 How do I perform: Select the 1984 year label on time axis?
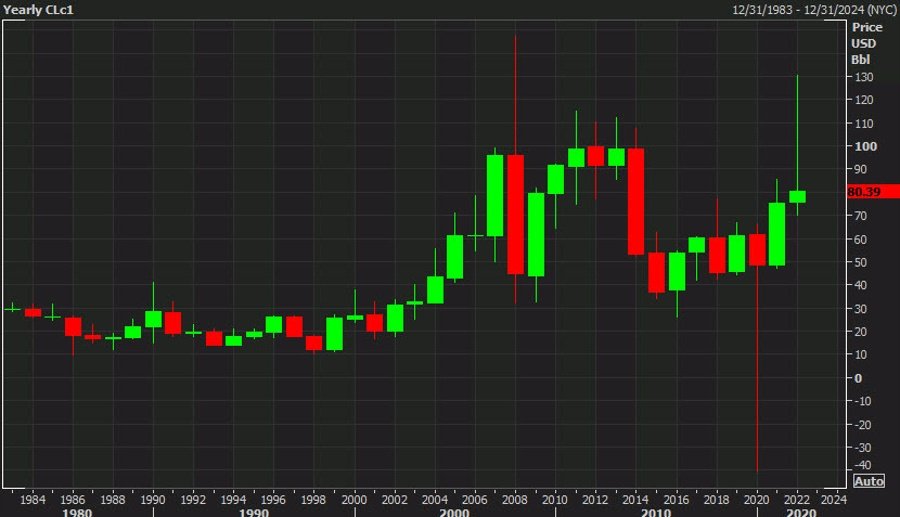tap(32, 498)
